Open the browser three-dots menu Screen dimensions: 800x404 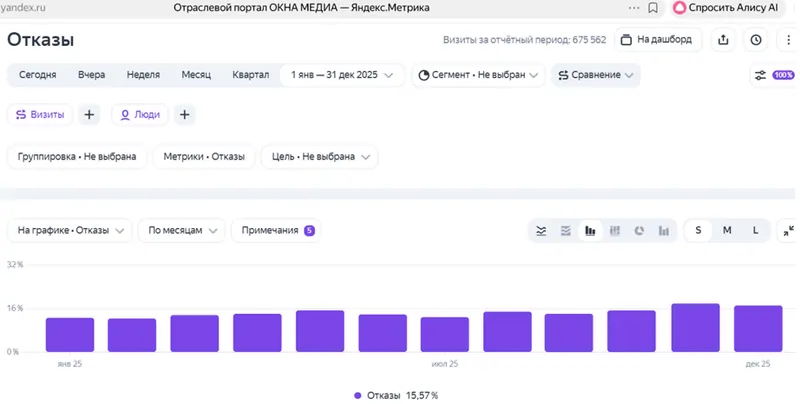coord(634,8)
